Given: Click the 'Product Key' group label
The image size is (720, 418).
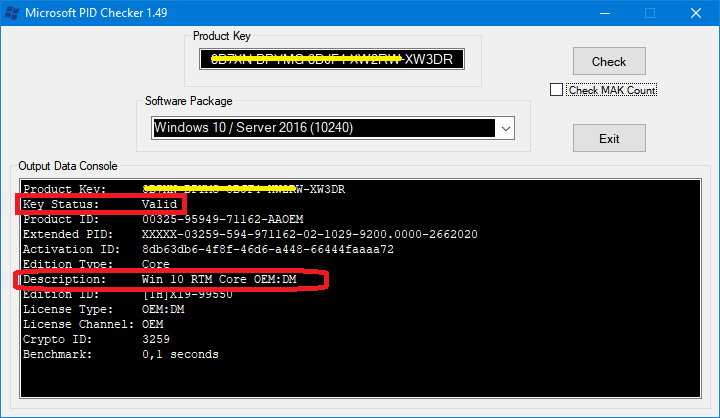Looking at the screenshot, I should [222, 36].
